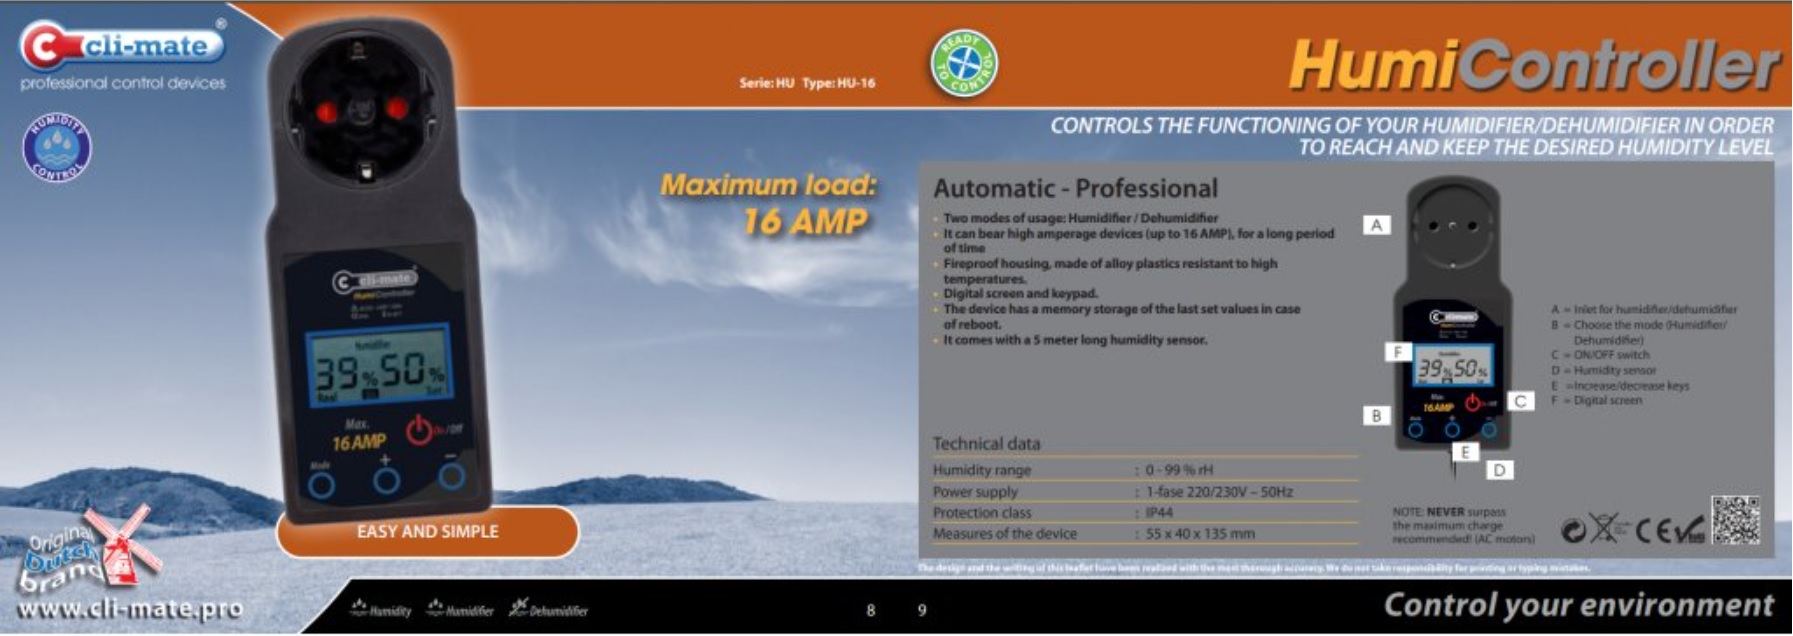Click the cli-mate brand logo at top left
This screenshot has width=1793, height=636.
click(x=122, y=46)
